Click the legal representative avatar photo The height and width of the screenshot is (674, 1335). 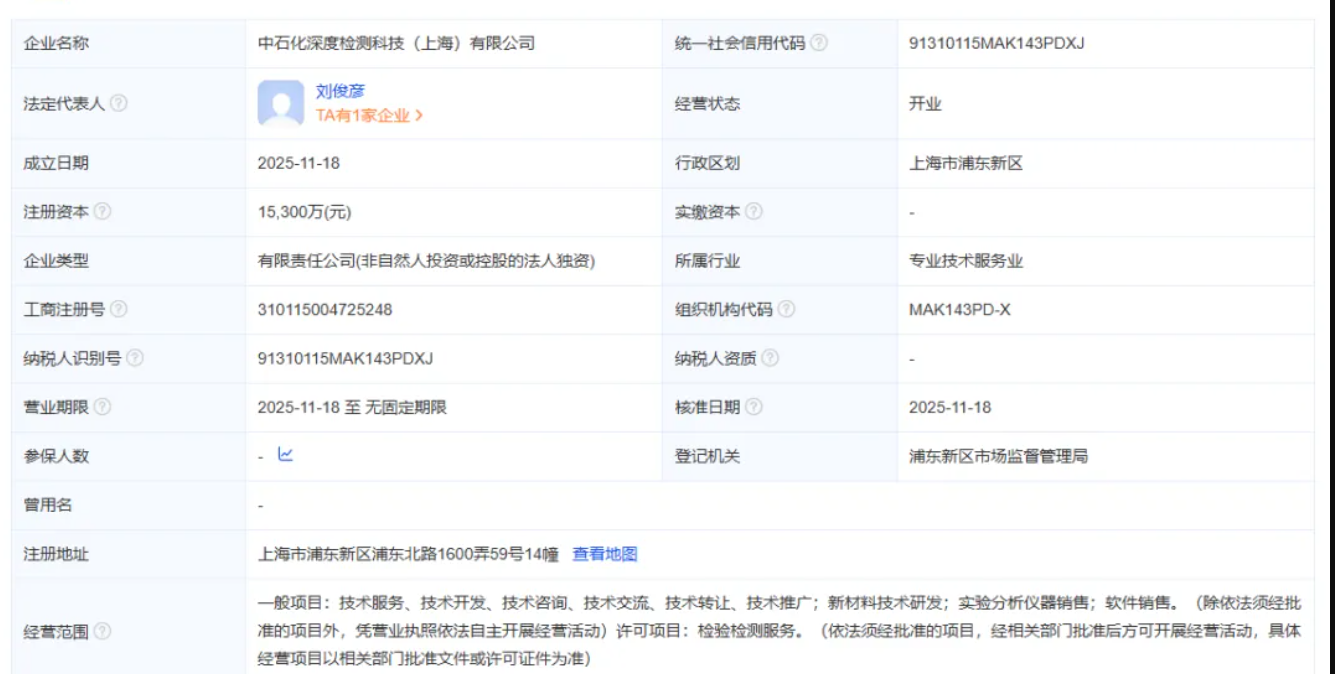pos(281,103)
